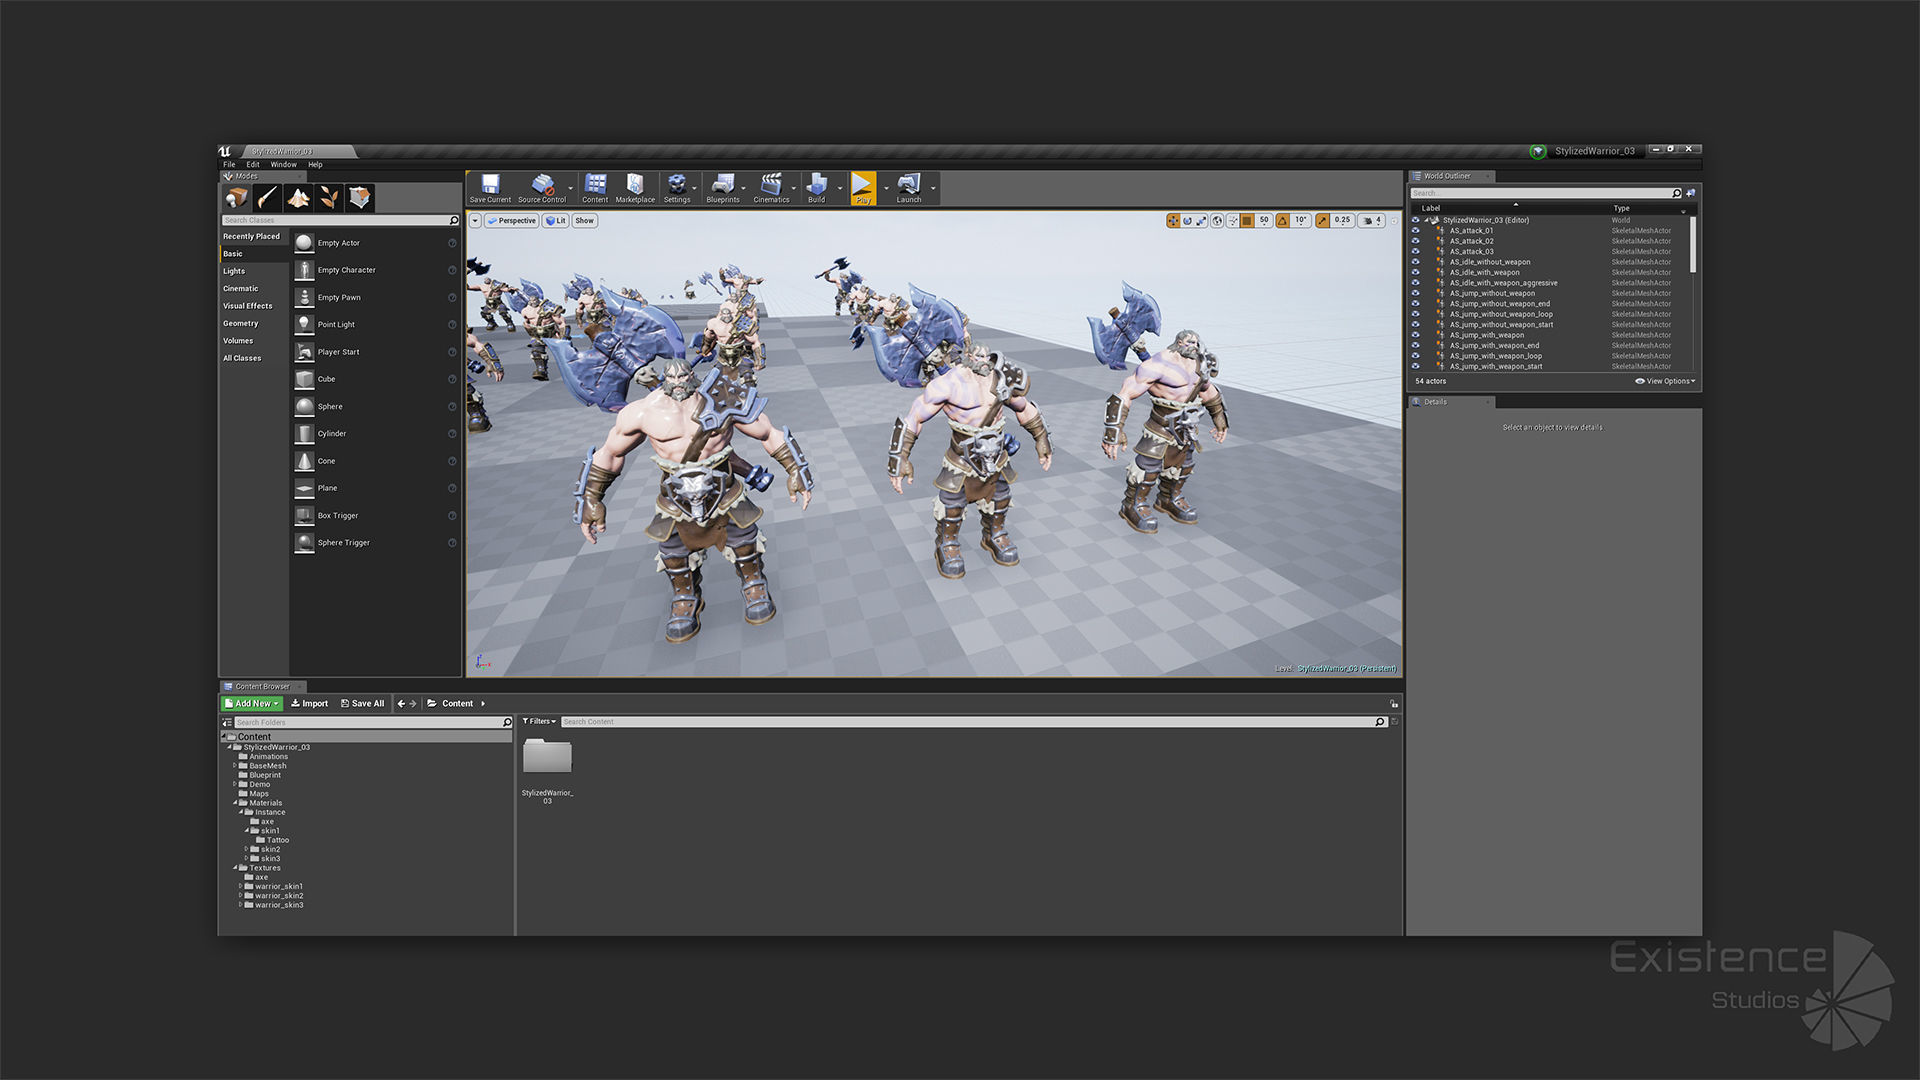The height and width of the screenshot is (1080, 1920).
Task: Select the Tattoo folder in tree
Action: pyautogui.click(x=273, y=840)
